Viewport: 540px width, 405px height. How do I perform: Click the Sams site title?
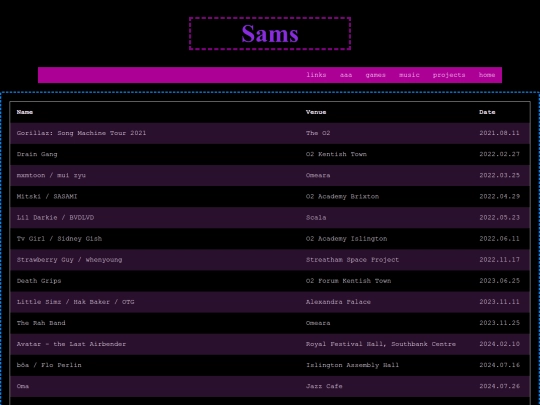(x=270, y=34)
